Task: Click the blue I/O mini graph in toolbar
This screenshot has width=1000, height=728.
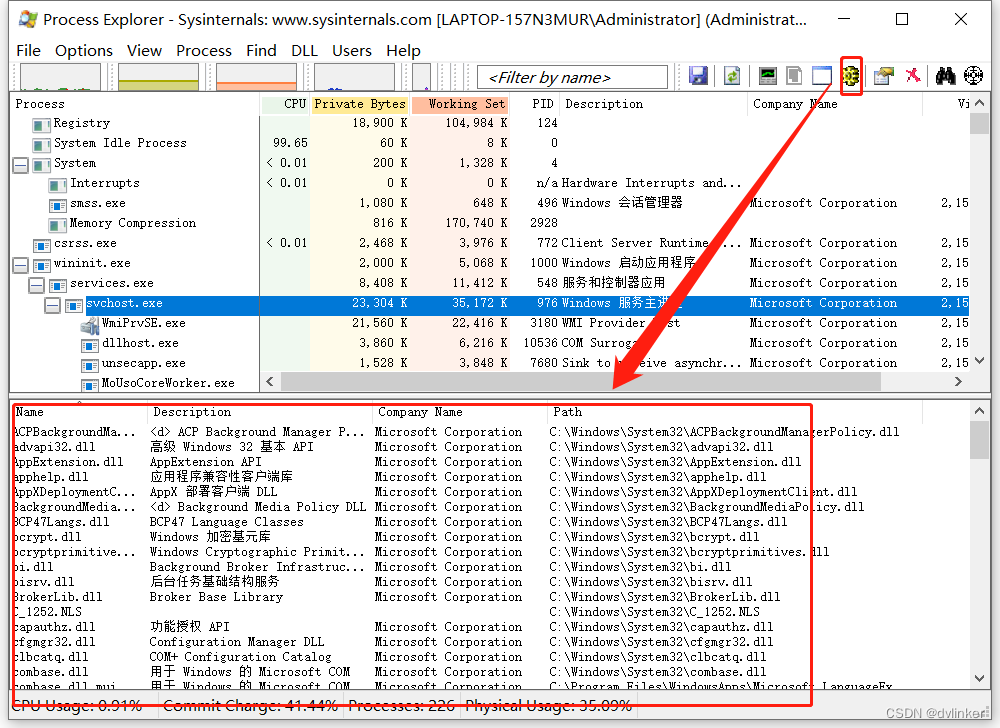Action: pos(355,77)
